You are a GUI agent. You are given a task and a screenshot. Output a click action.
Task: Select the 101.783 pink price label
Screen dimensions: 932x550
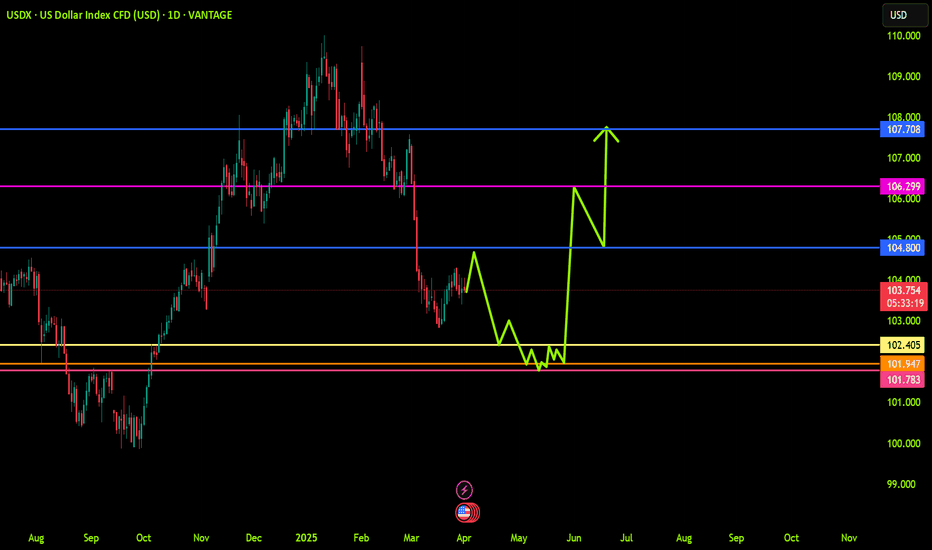[902, 379]
